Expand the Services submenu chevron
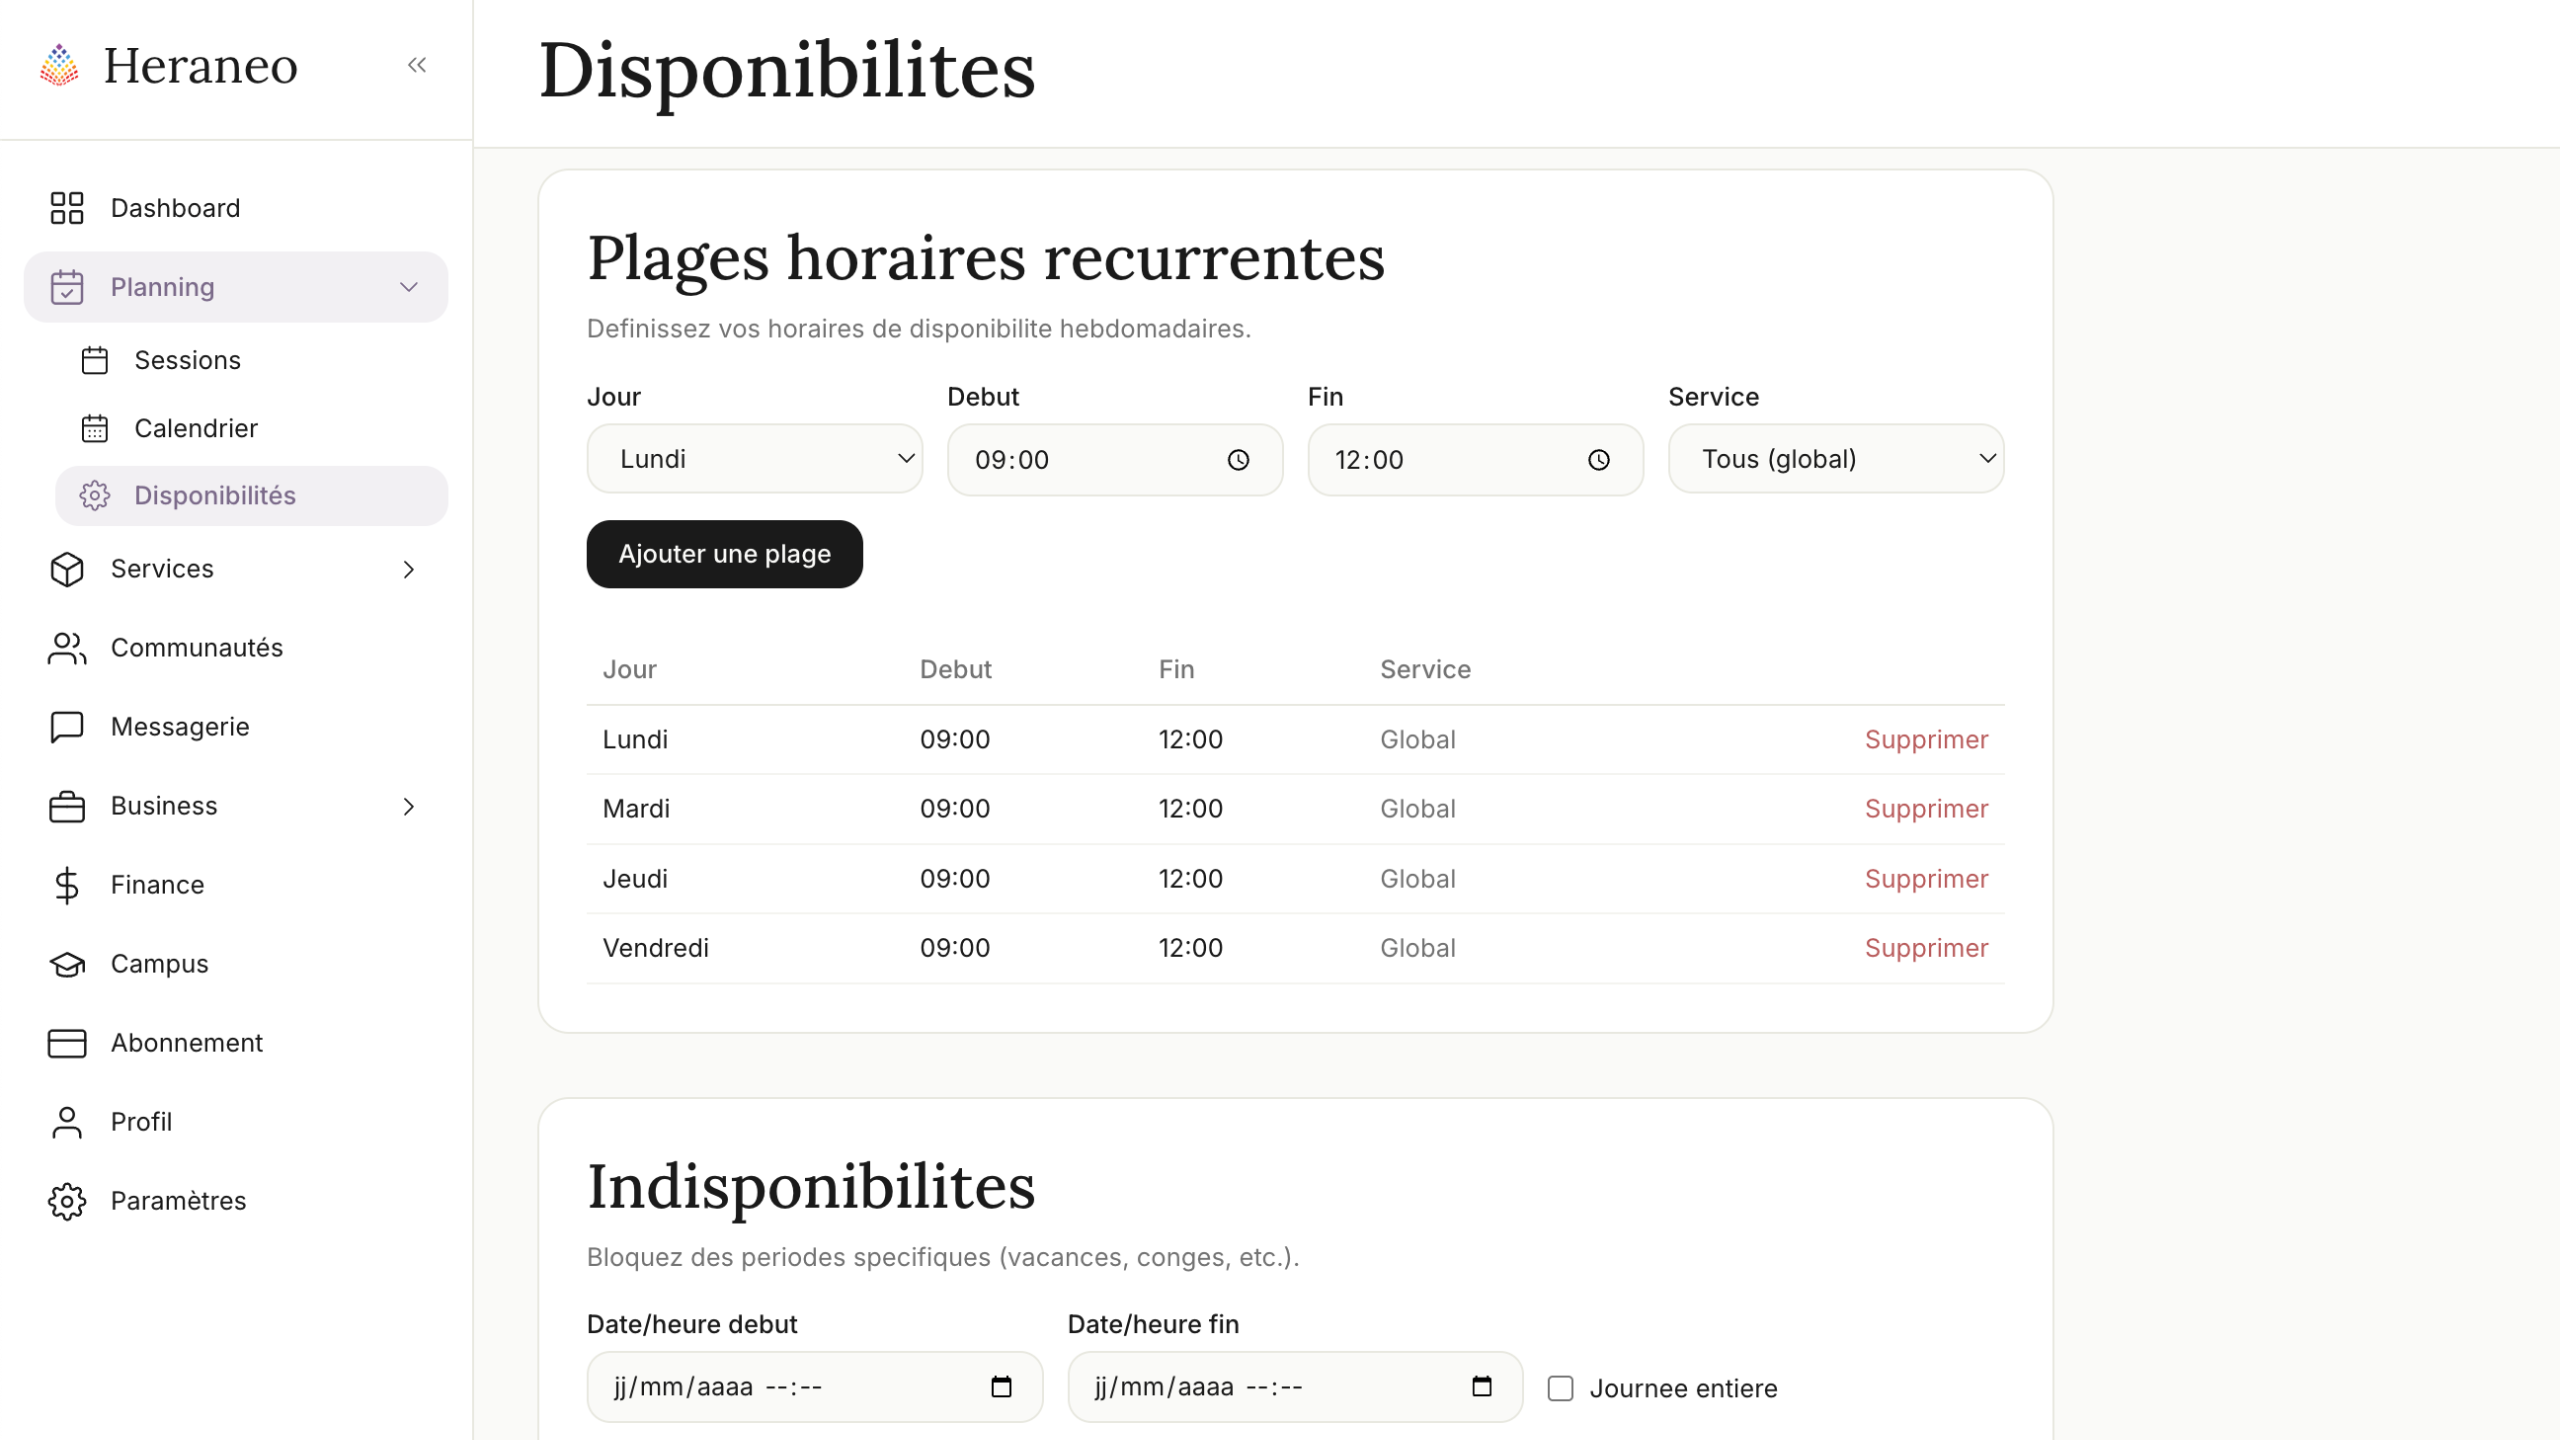2560x1440 pixels. click(x=408, y=569)
